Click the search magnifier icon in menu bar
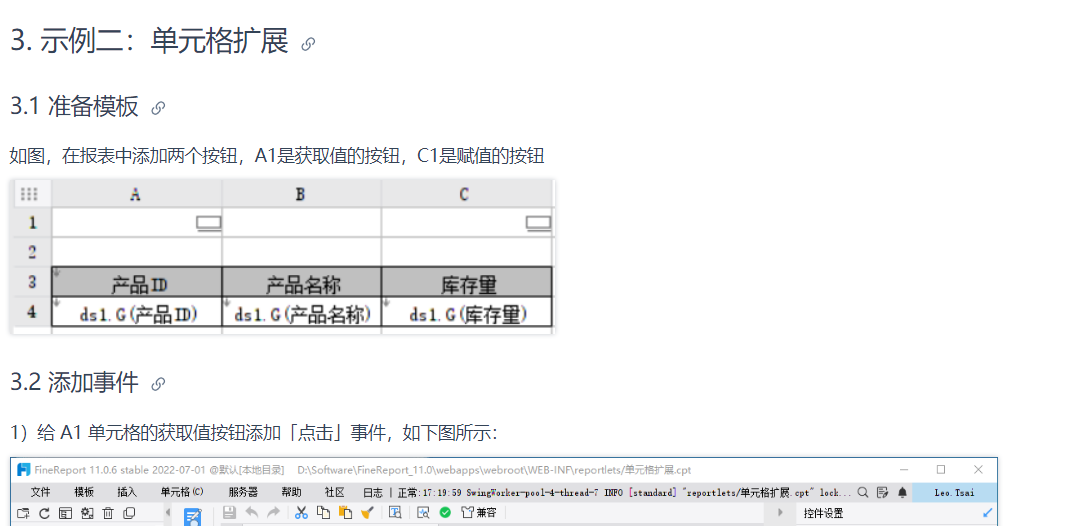The height and width of the screenshot is (526, 1082). [863, 492]
